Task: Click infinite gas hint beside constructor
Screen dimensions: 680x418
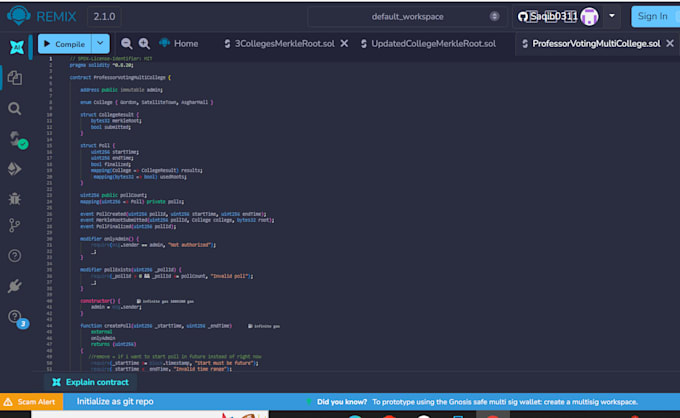Action: click(165, 301)
